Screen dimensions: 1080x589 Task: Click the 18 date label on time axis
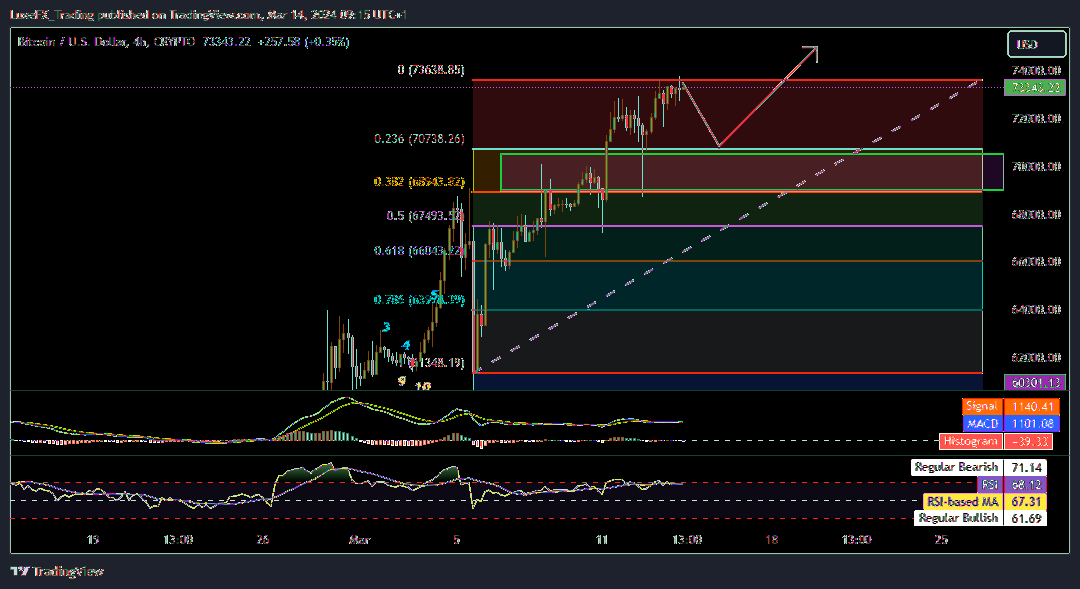[x=771, y=539]
